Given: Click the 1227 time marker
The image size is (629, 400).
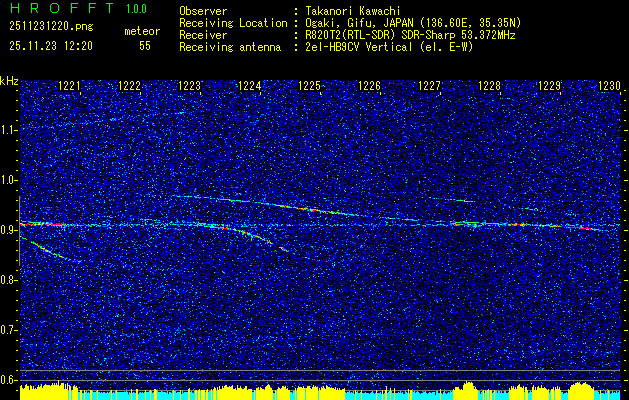Looking at the screenshot, I should pyautogui.click(x=429, y=86).
